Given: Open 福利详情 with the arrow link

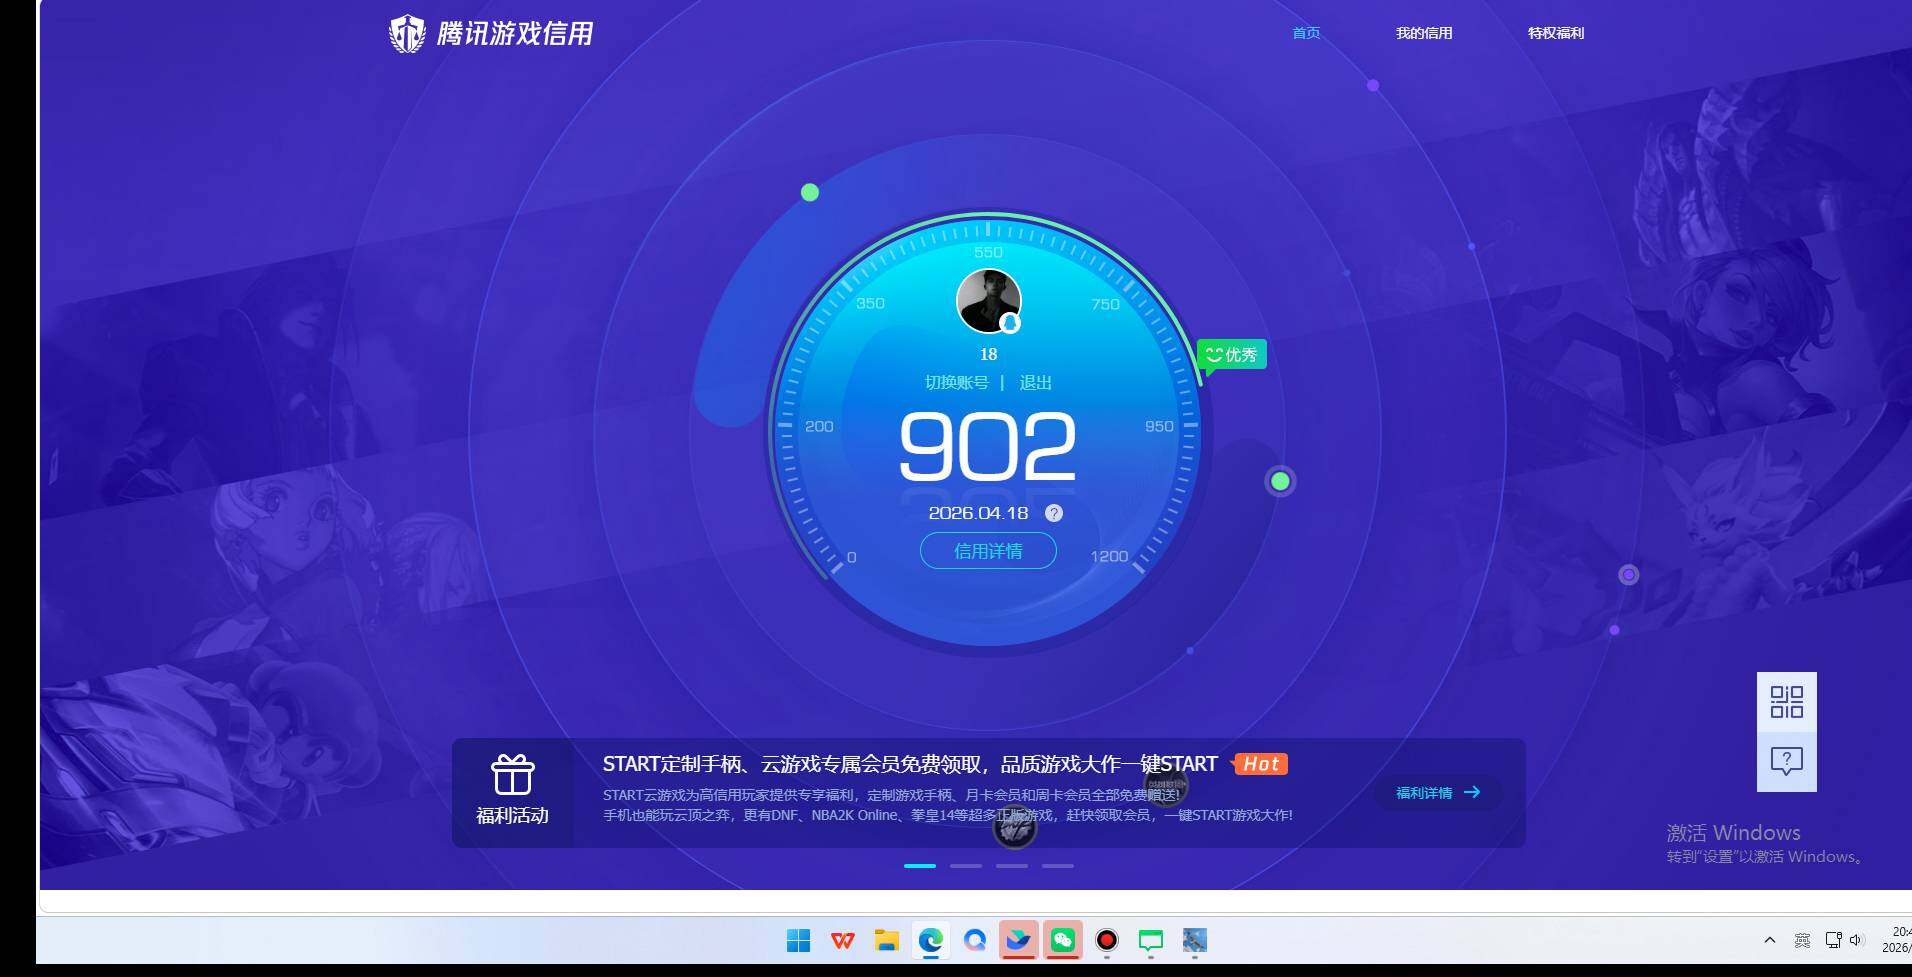Looking at the screenshot, I should pyautogui.click(x=1435, y=792).
